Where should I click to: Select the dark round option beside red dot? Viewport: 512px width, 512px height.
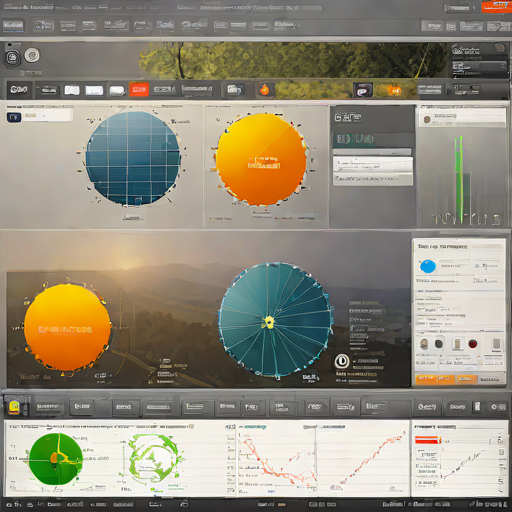click(x=439, y=344)
